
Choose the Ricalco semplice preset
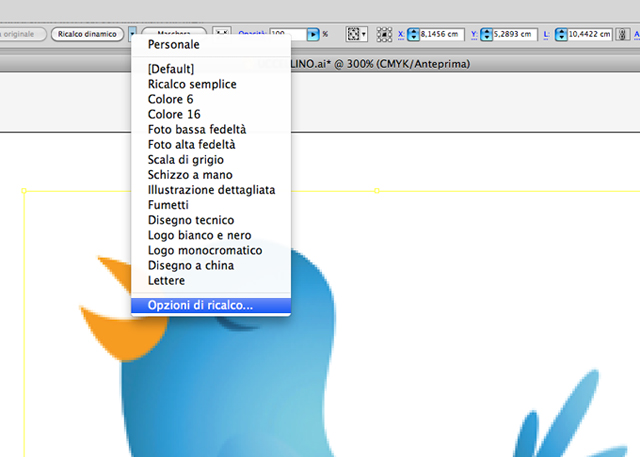click(x=192, y=85)
